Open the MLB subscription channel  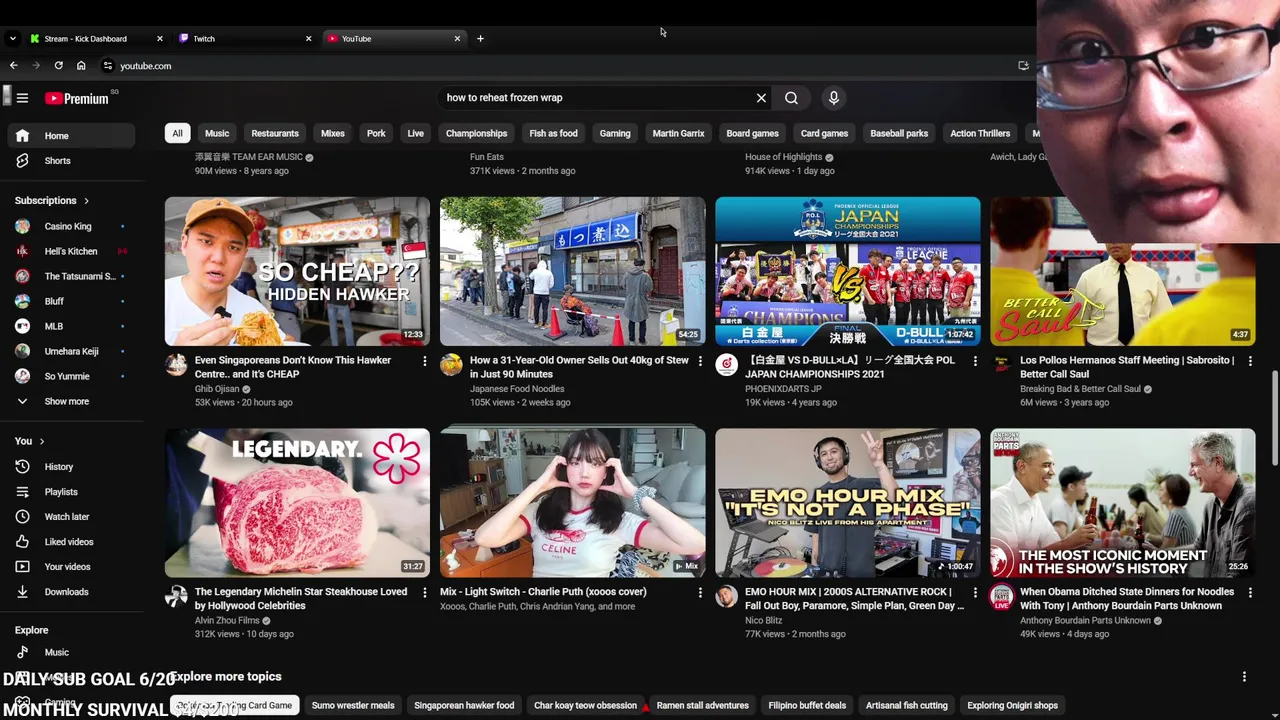72,327
